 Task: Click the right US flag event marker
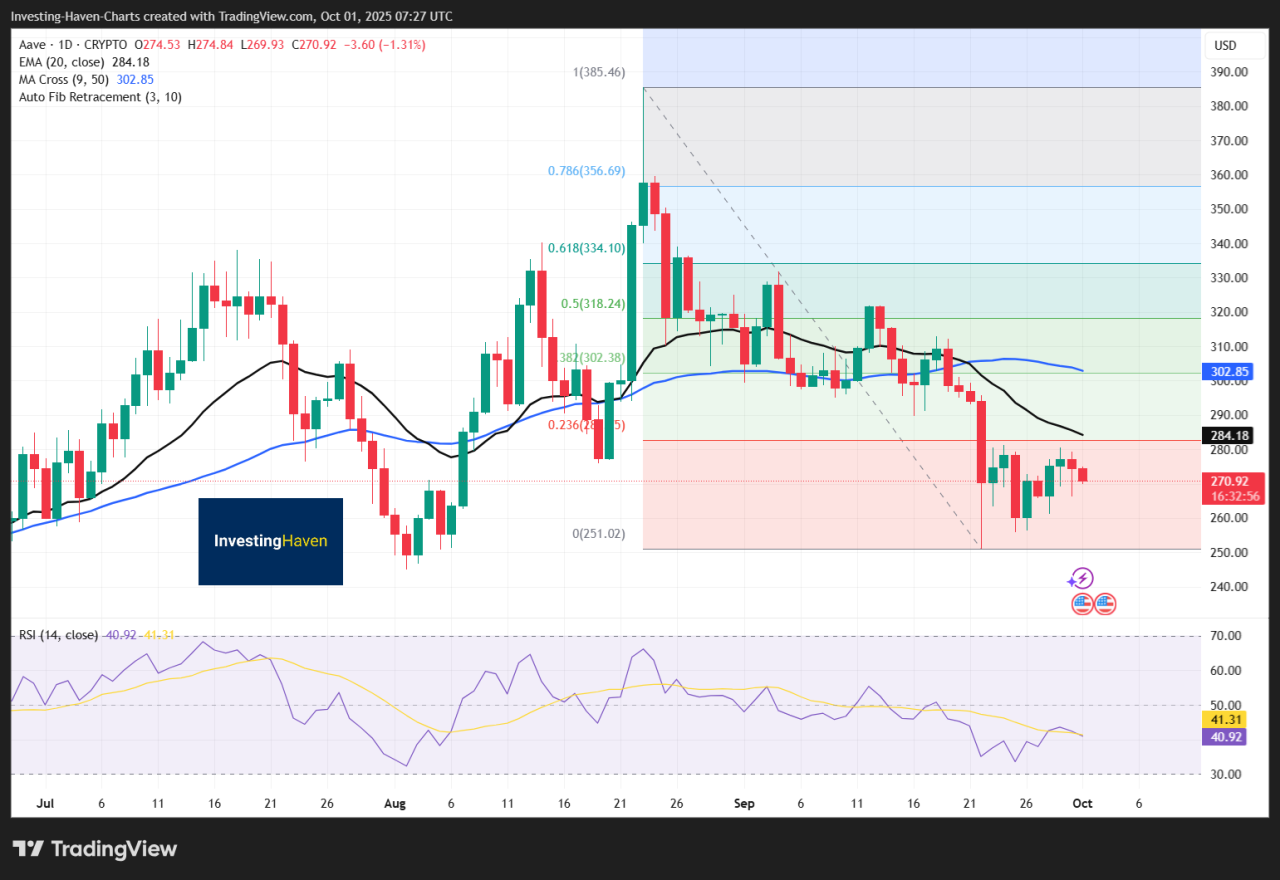[1104, 603]
